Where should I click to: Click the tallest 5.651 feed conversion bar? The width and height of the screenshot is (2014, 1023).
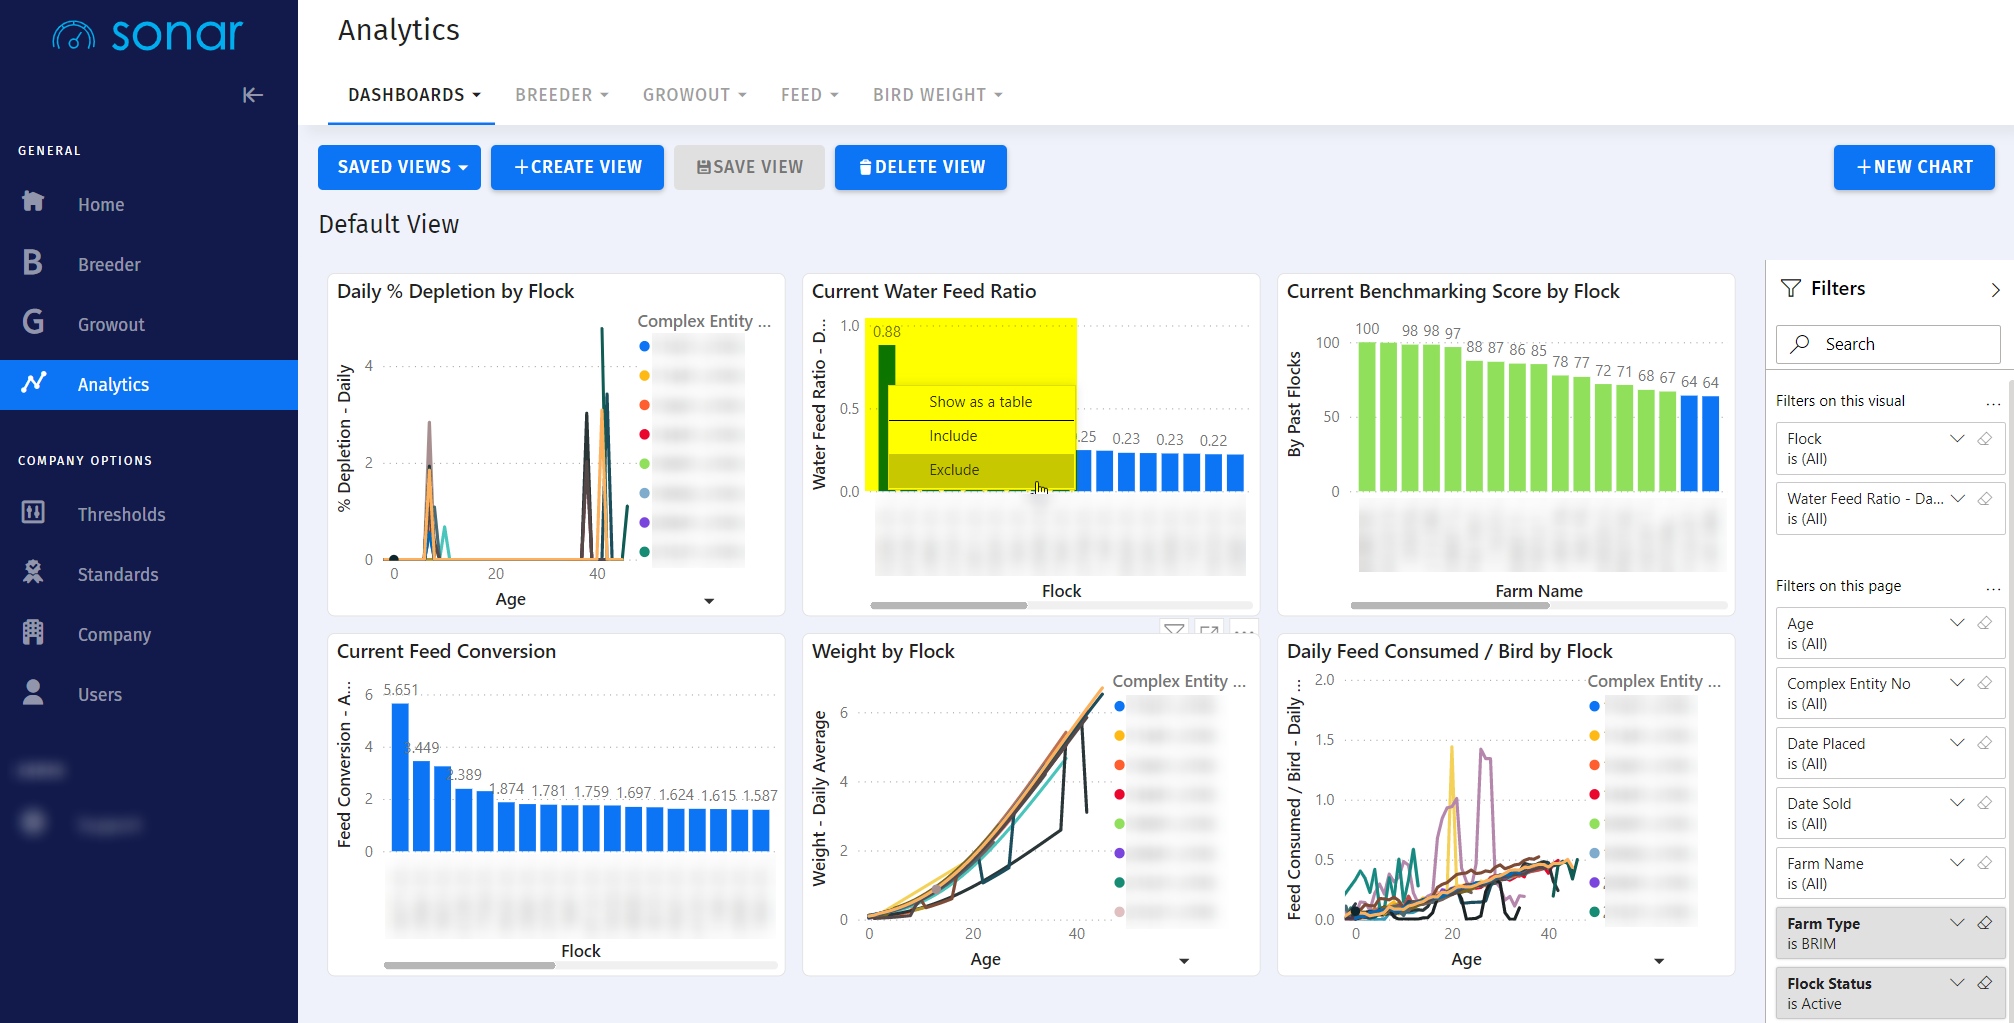tap(400, 777)
